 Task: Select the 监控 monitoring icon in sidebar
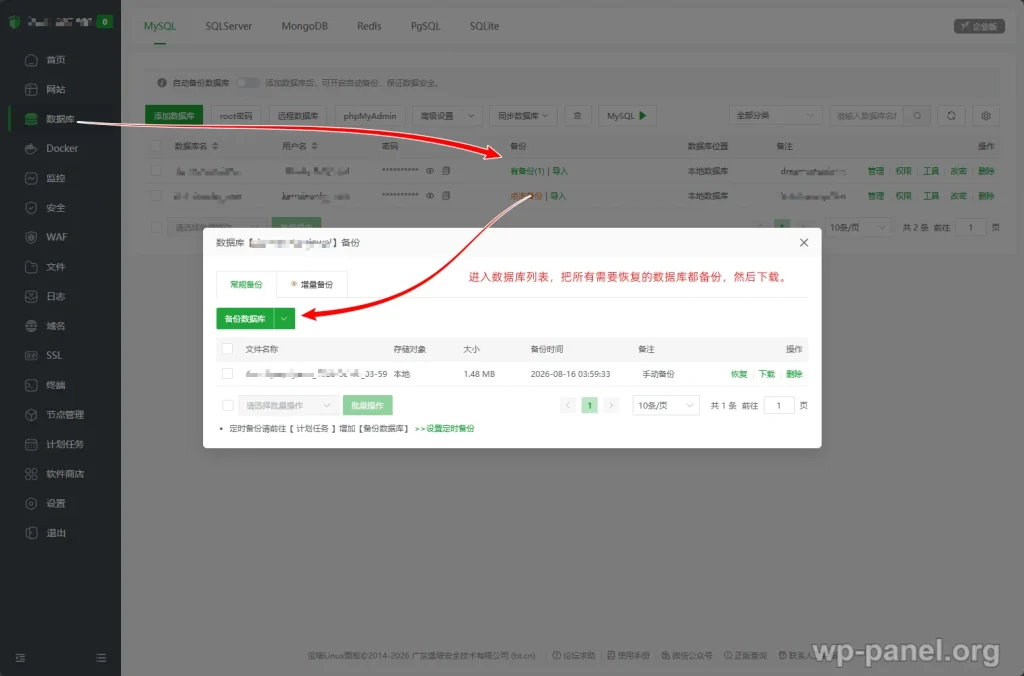click(31, 178)
